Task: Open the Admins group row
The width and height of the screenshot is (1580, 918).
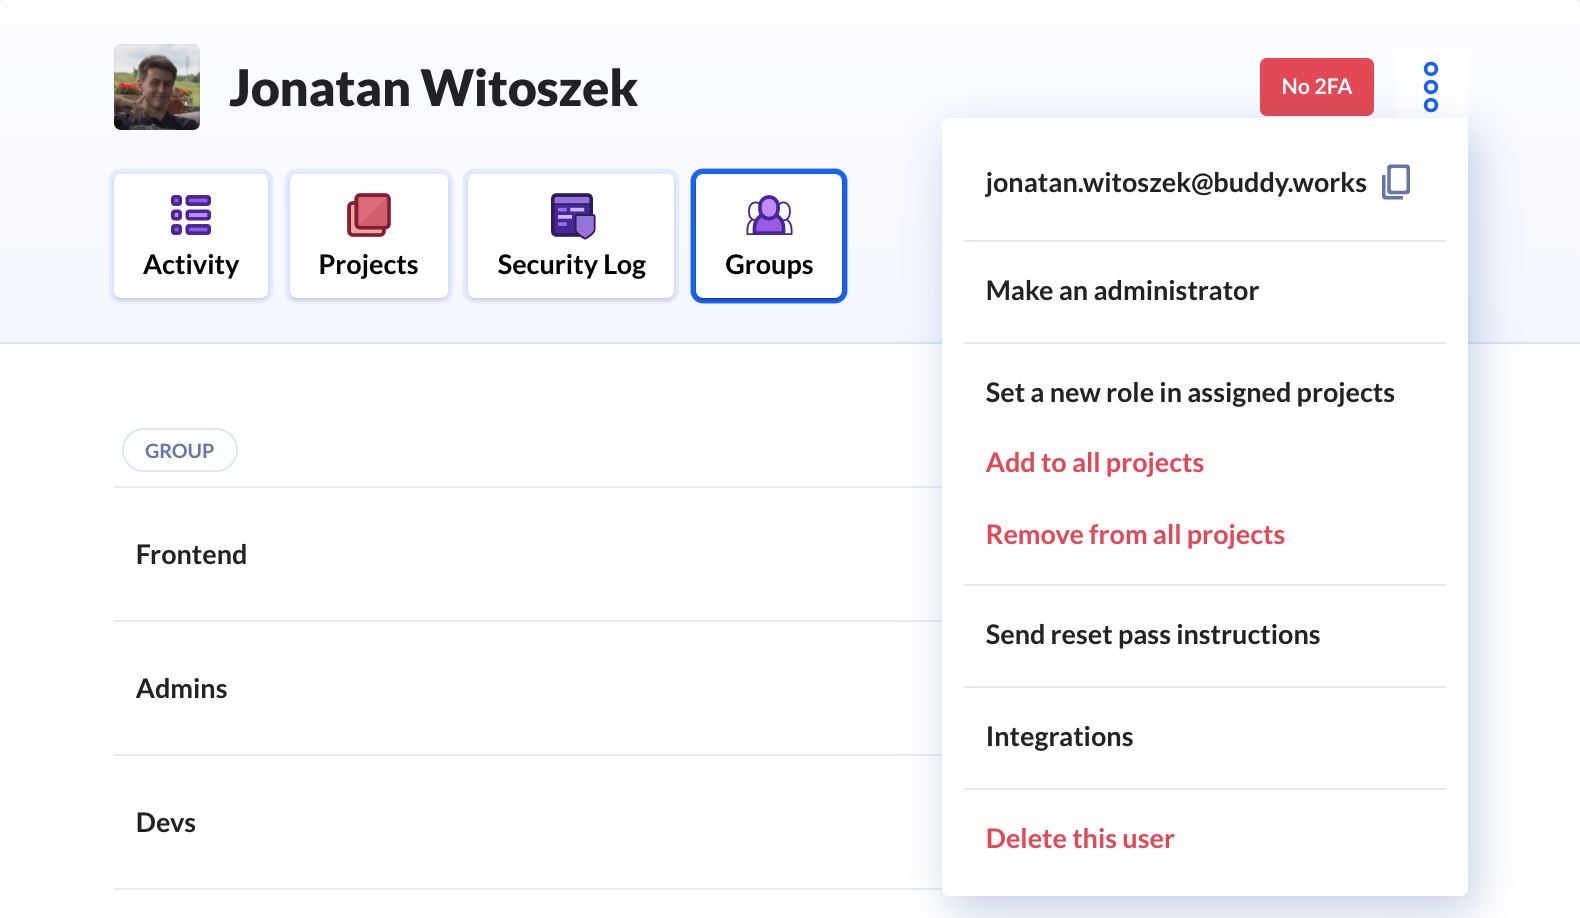Action: tap(528, 689)
